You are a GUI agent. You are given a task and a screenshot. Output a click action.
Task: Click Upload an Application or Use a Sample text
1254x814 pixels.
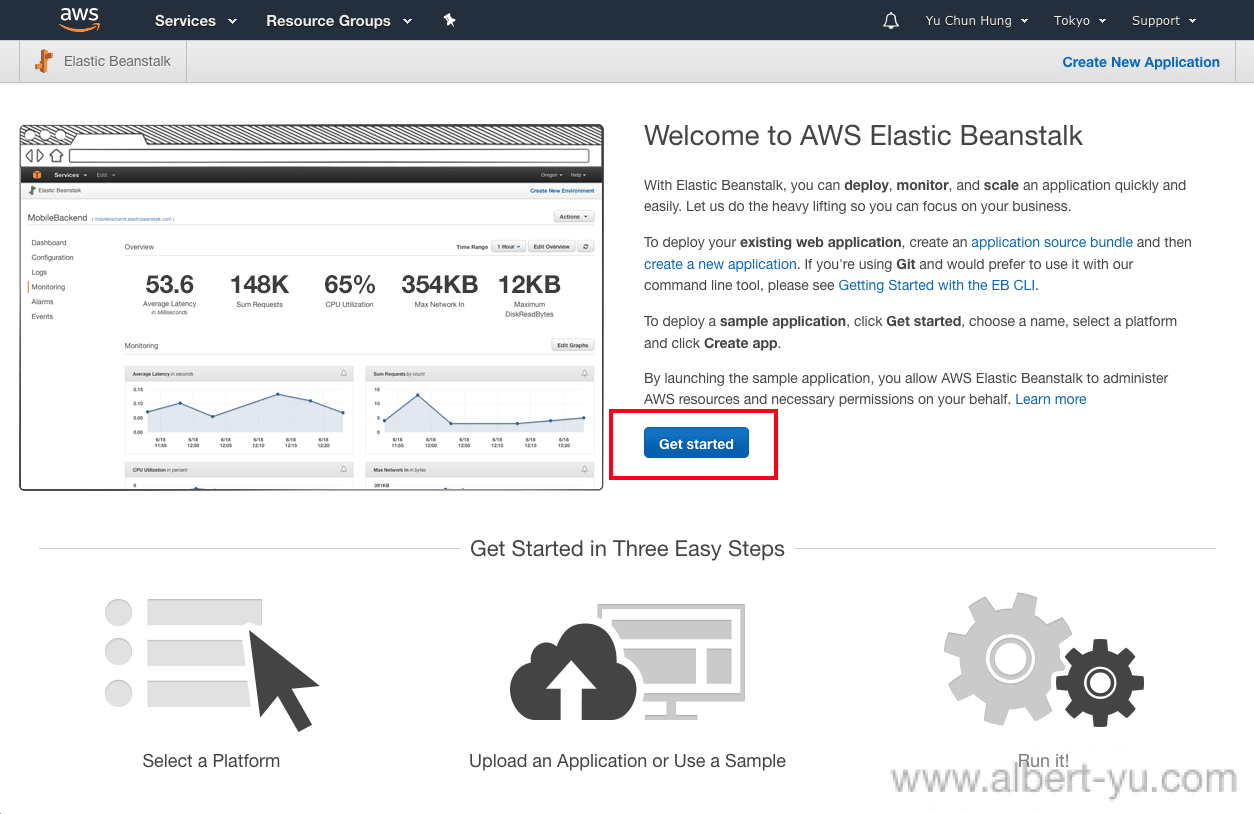tap(627, 761)
